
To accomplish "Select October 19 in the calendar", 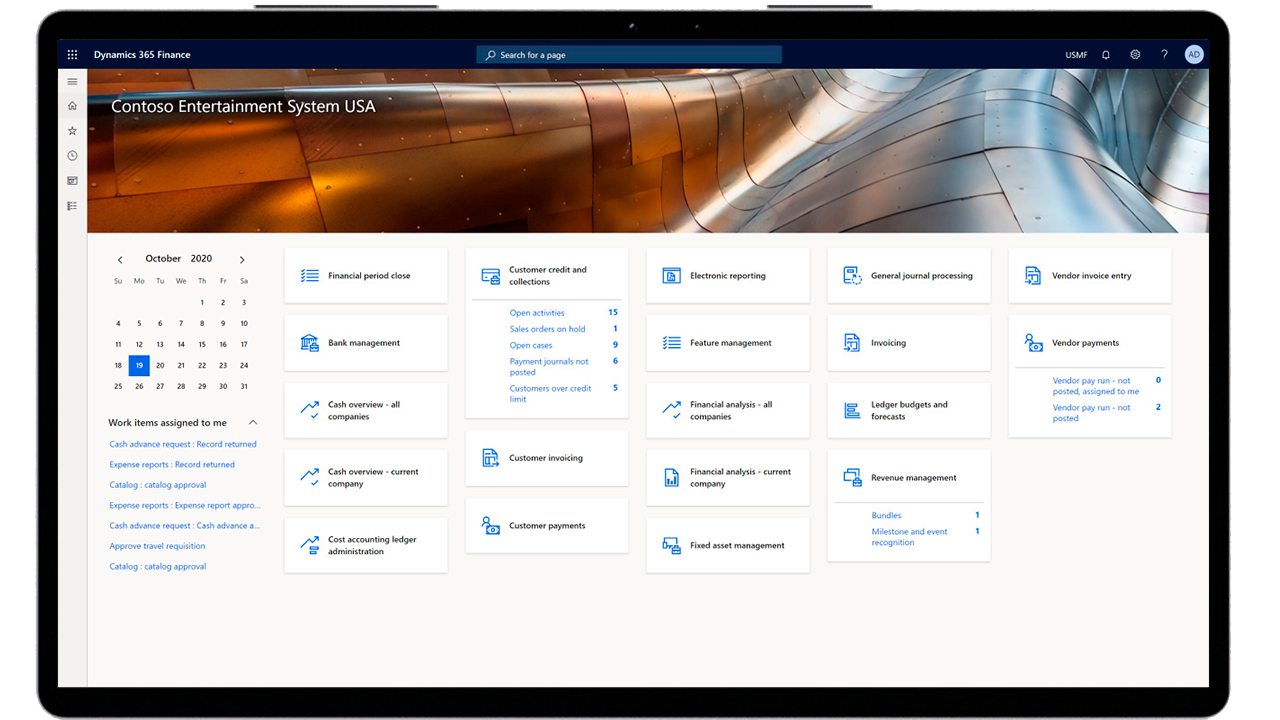I will pyautogui.click(x=139, y=365).
